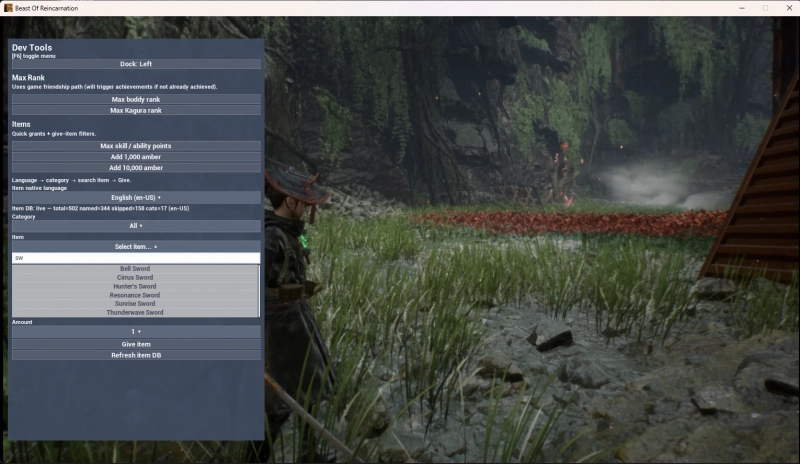Add 10,000 amber

(x=136, y=167)
